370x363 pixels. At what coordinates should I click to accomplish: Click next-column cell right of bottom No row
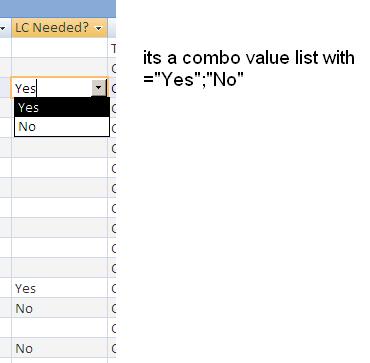pyautogui.click(x=112, y=348)
